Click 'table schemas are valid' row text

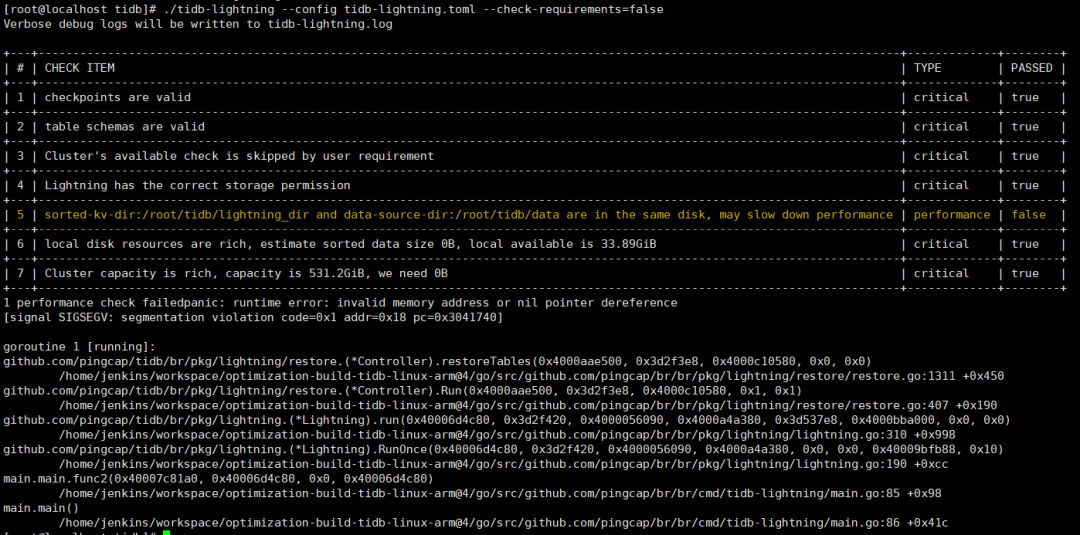click(x=125, y=127)
